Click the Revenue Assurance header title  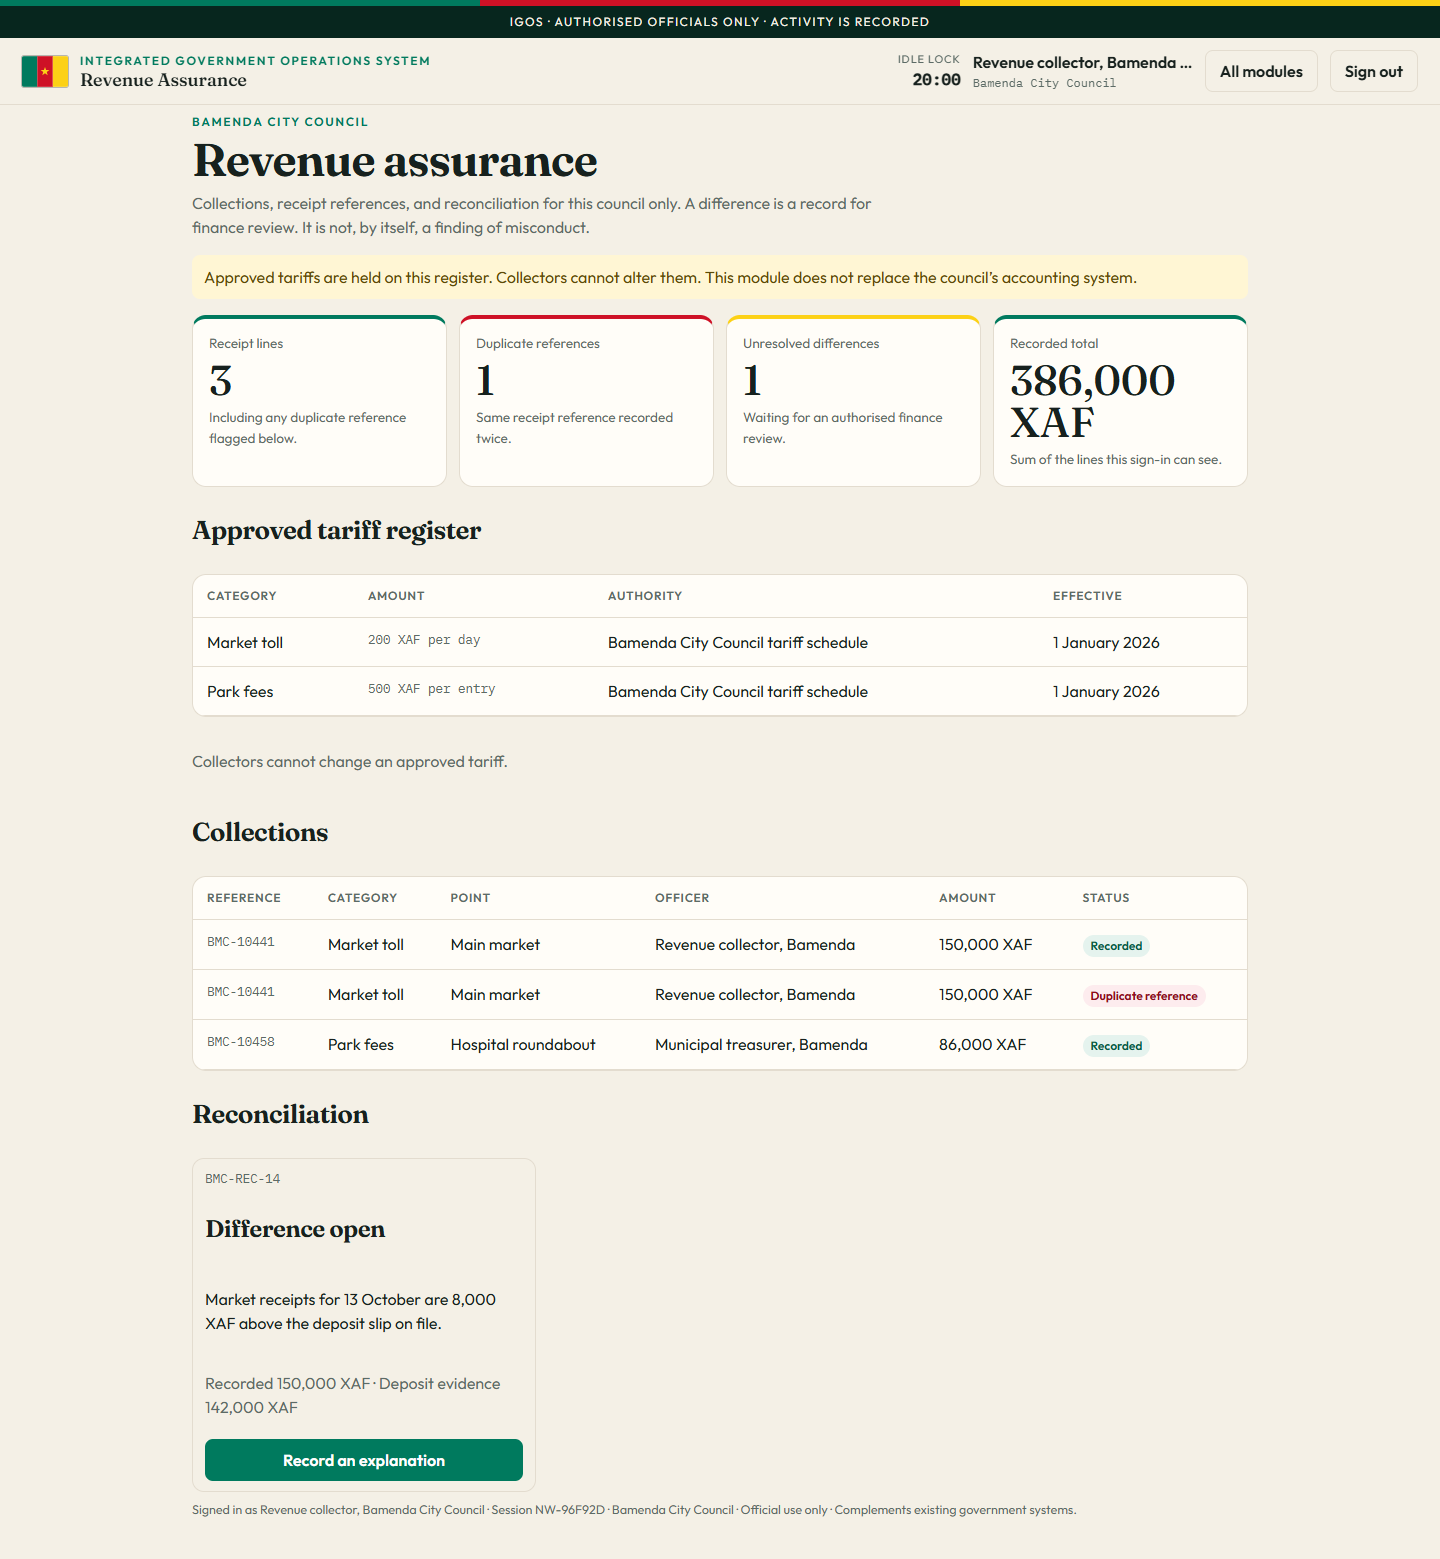pyautogui.click(x=164, y=80)
